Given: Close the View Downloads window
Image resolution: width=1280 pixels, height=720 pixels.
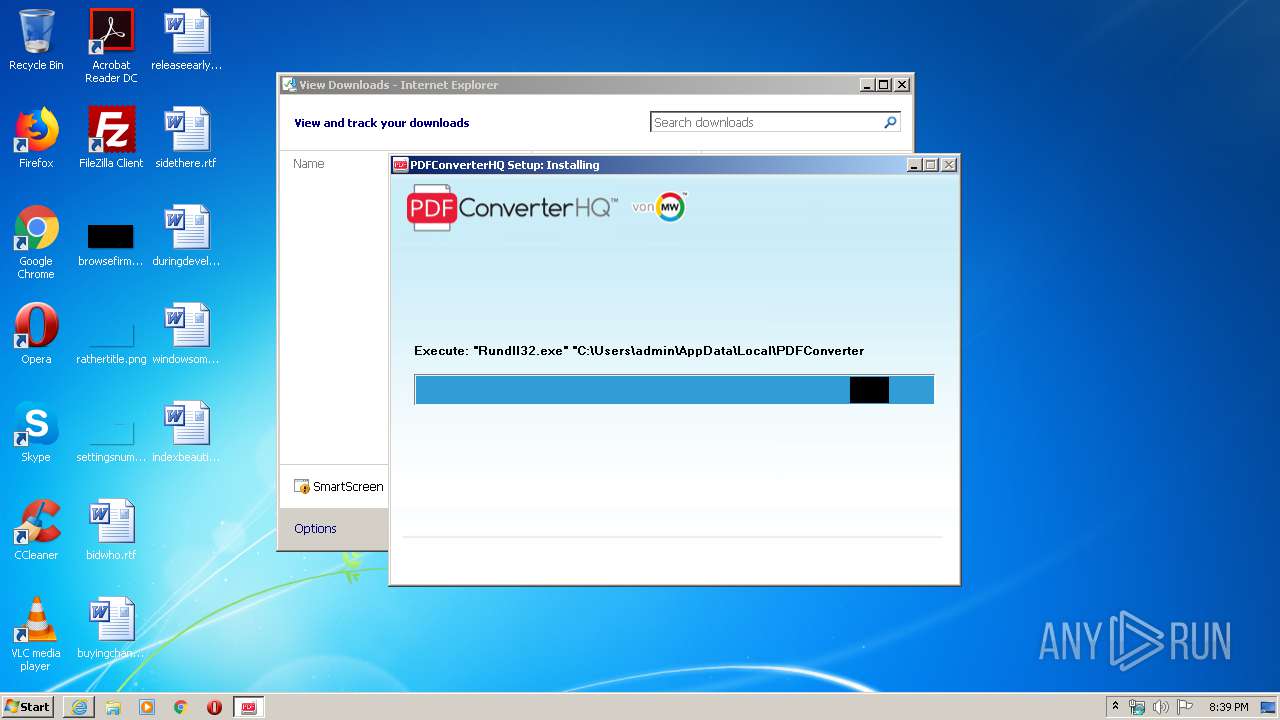Looking at the screenshot, I should click(x=901, y=85).
